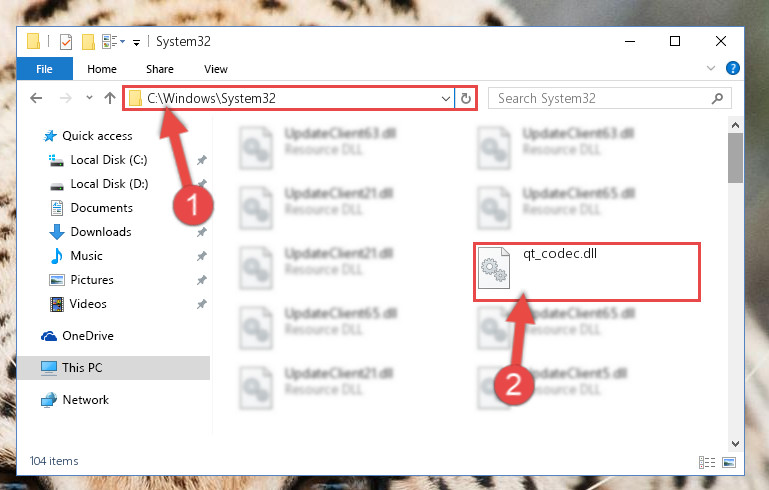
Task: Go back using the Back arrow
Action: (x=36, y=98)
